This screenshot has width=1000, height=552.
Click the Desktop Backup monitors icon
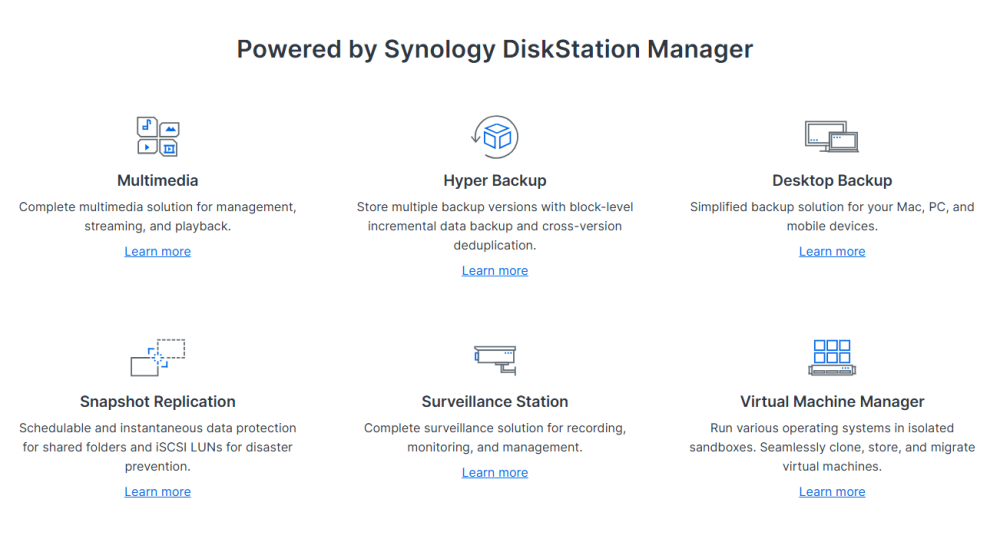pyautogui.click(x=832, y=136)
